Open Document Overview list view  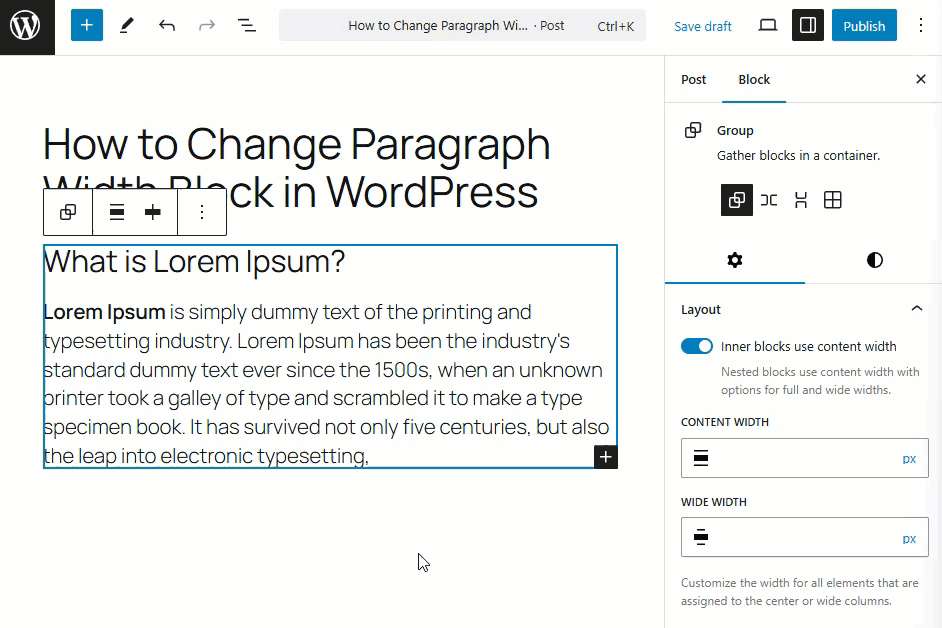tap(247, 26)
